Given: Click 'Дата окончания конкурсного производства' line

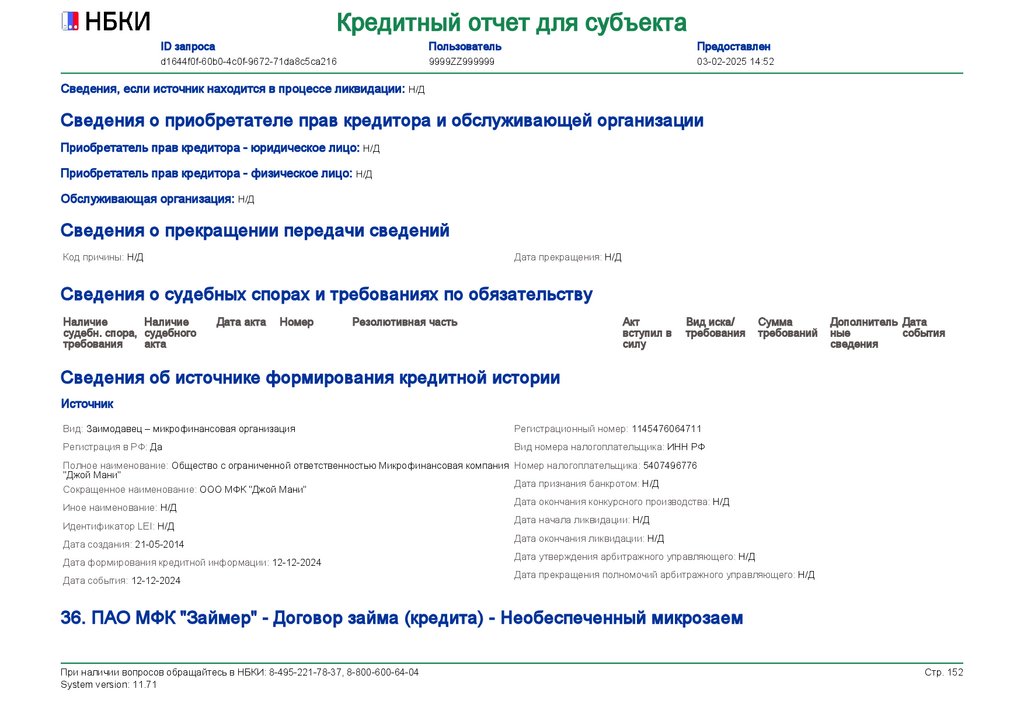Looking at the screenshot, I should point(622,502).
